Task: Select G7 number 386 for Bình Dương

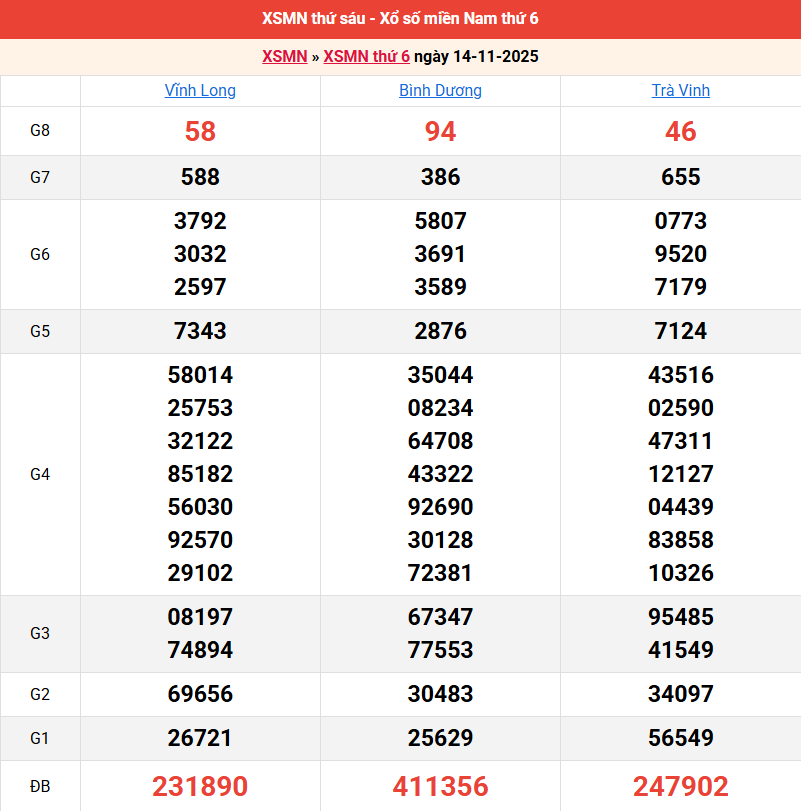Action: [x=440, y=177]
